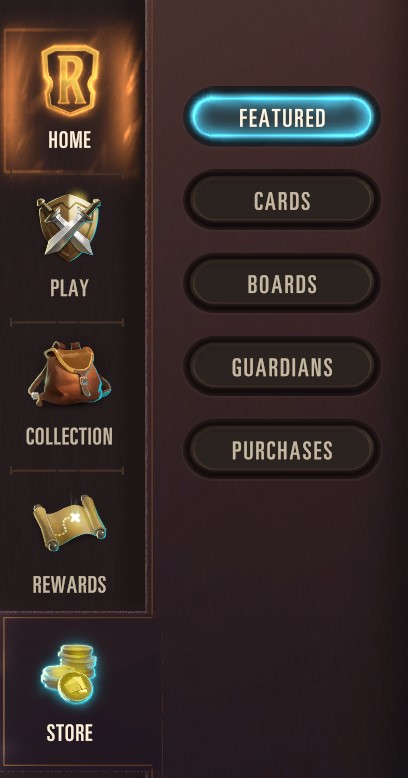The width and height of the screenshot is (408, 778).
Task: Click the gold coins Store icon
Action: [69, 673]
